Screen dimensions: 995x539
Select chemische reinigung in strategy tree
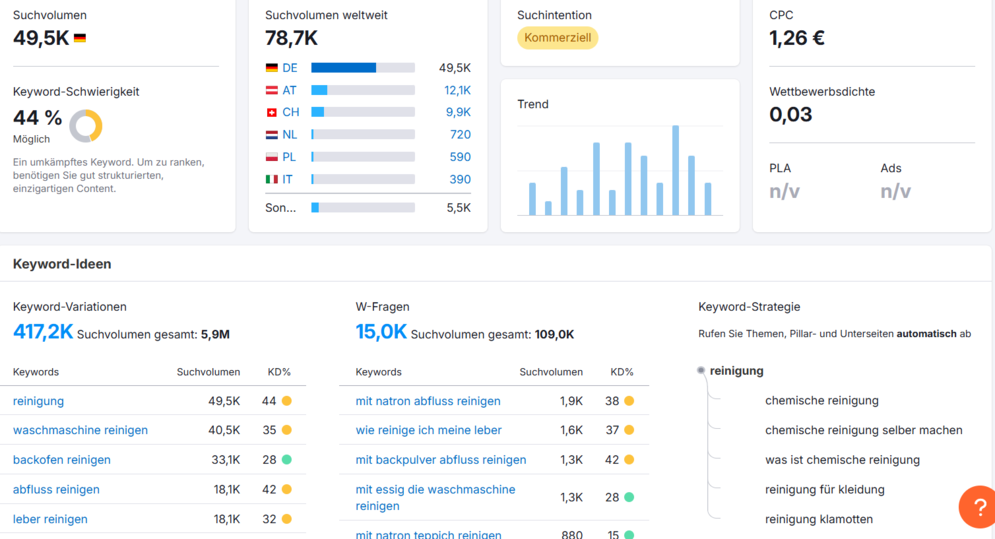pyautogui.click(x=822, y=401)
